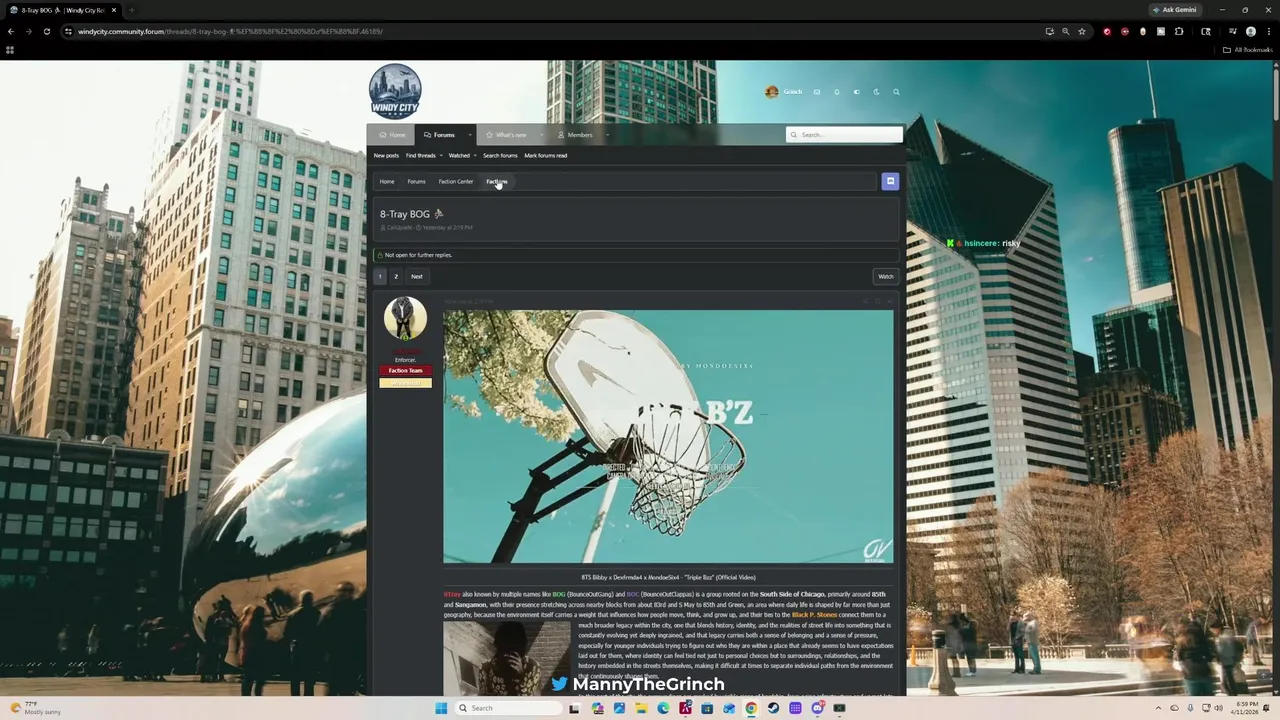Open Discord from the taskbar

pyautogui.click(x=817, y=708)
